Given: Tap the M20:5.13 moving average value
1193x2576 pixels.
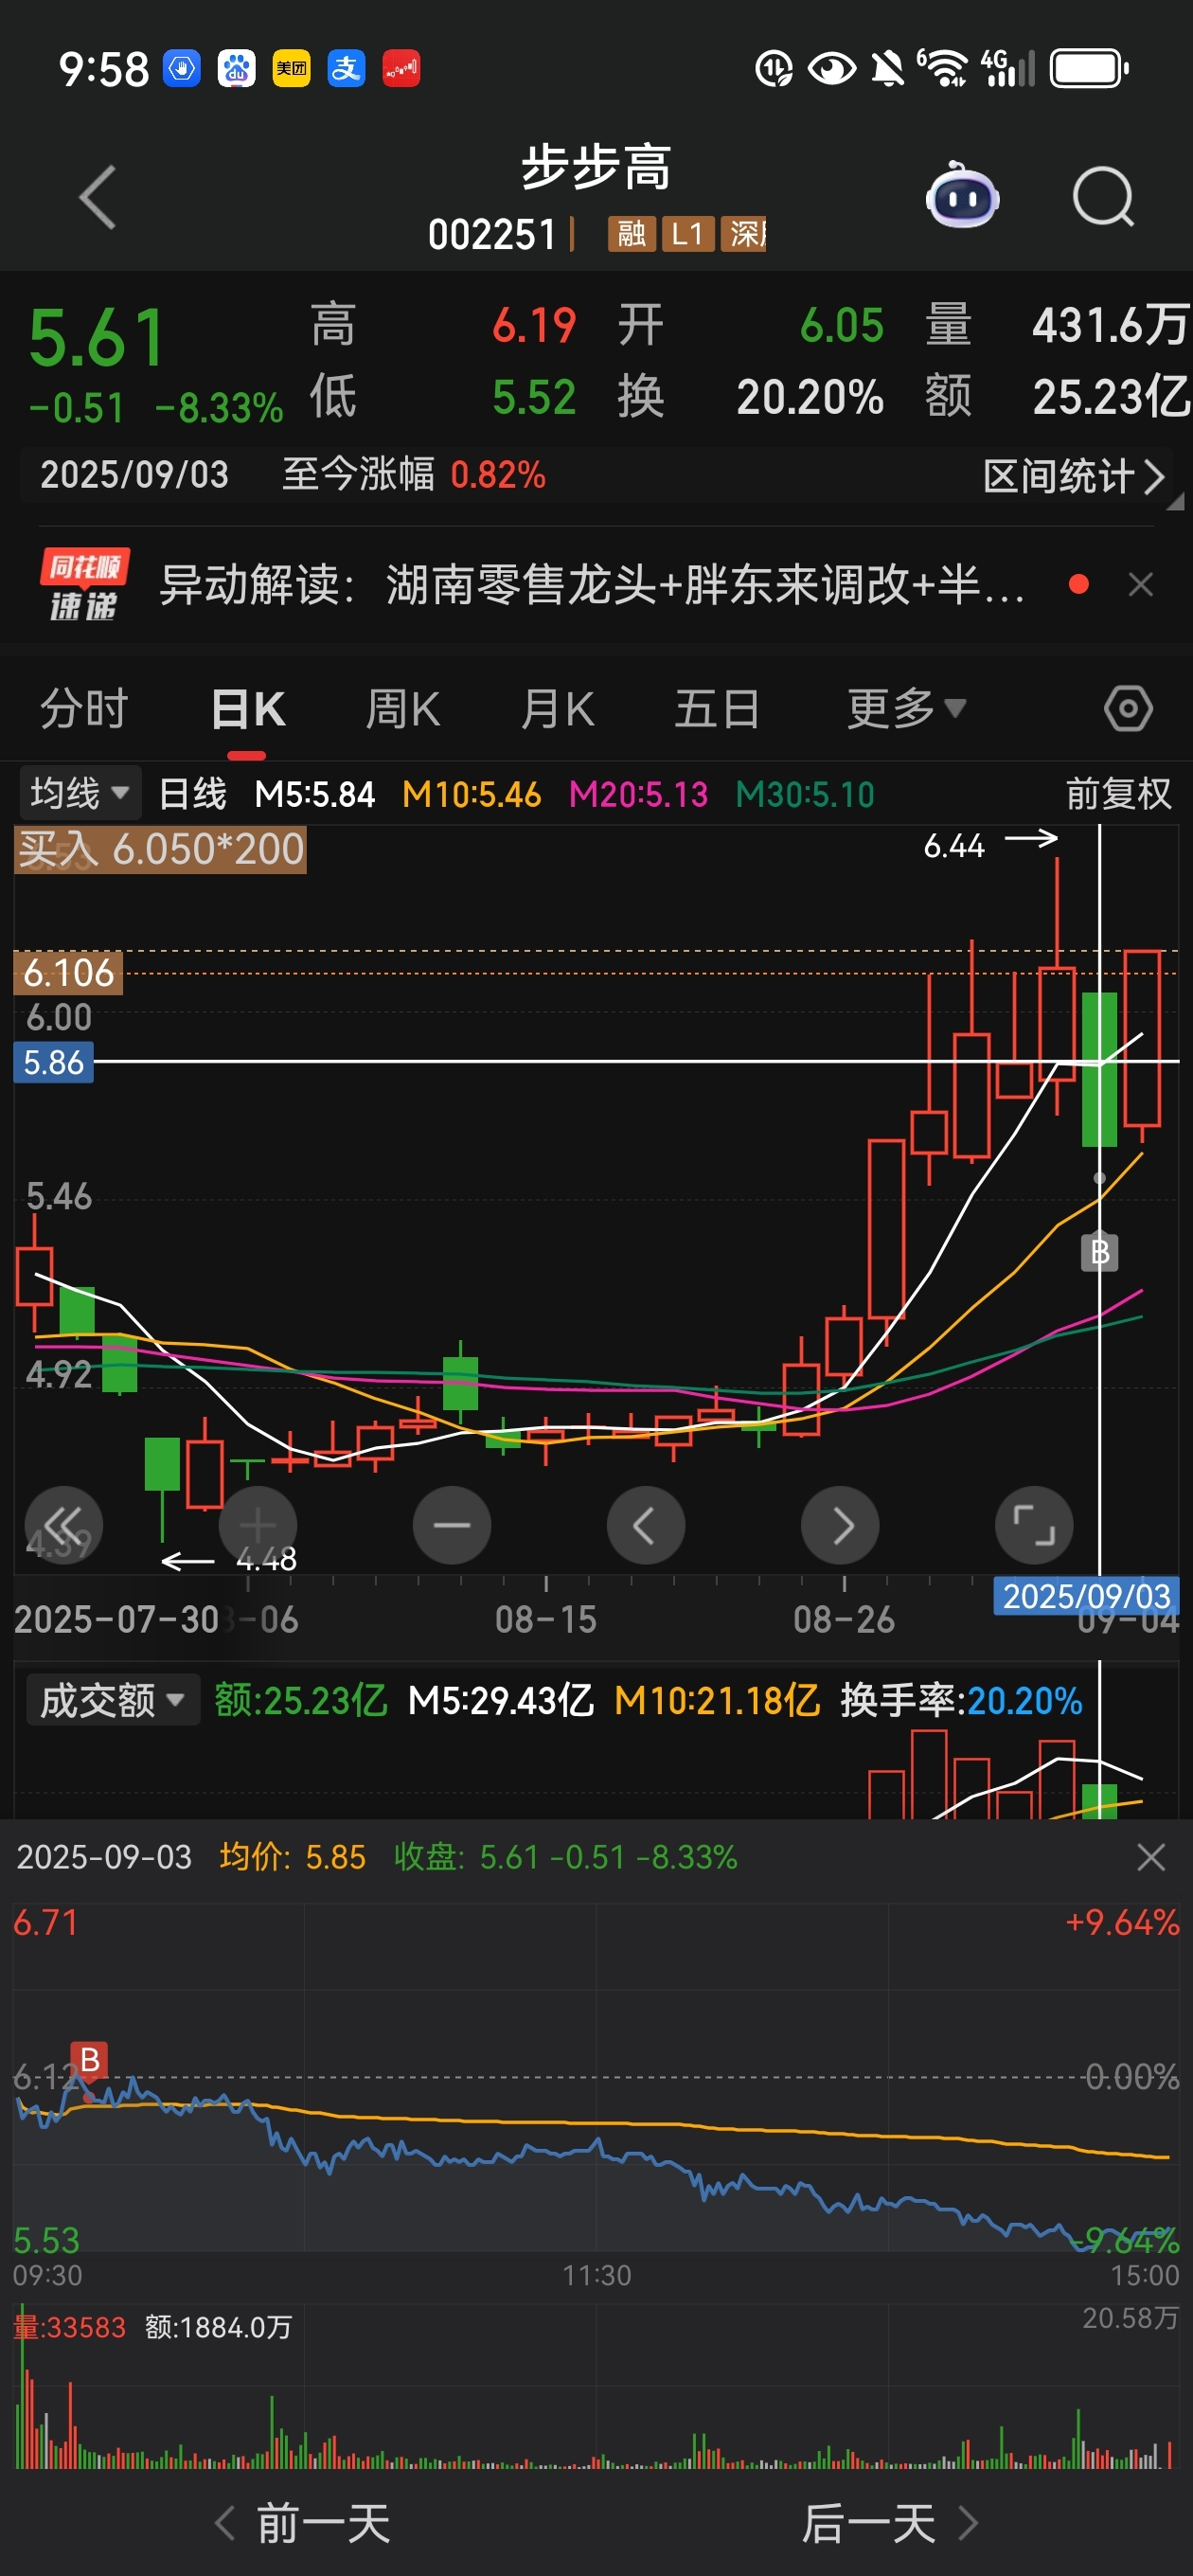Looking at the screenshot, I should 638,794.
